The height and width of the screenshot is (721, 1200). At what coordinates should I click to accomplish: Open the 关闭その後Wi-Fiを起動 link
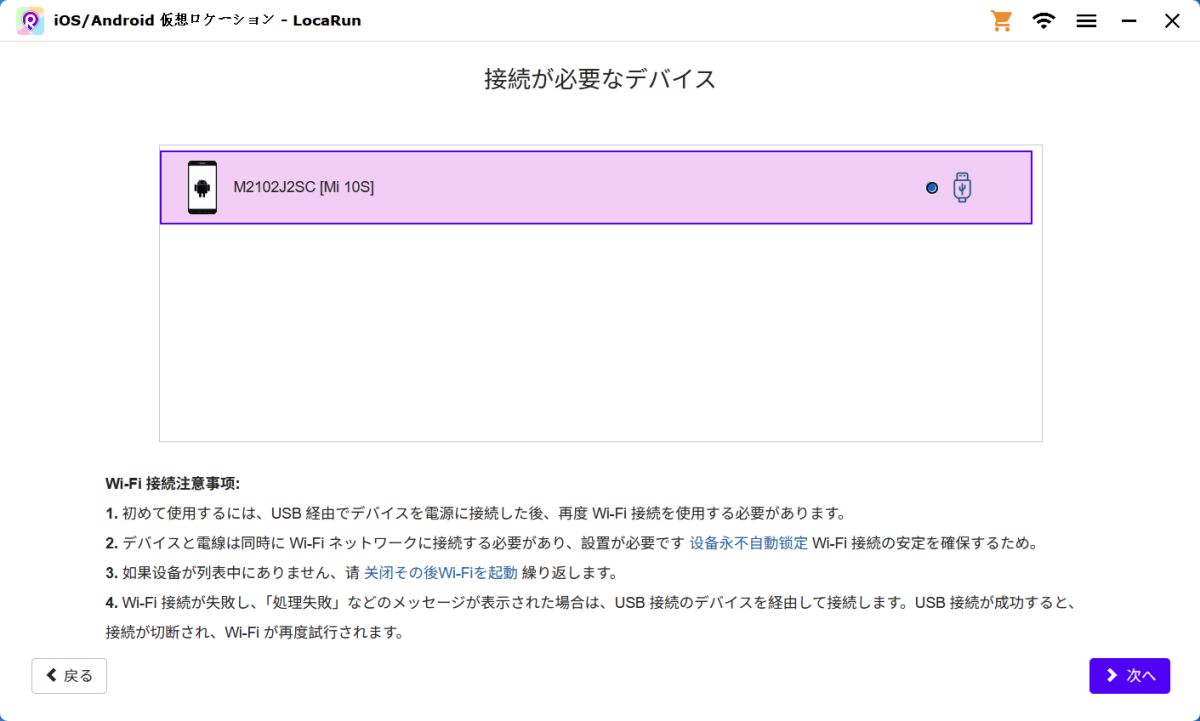(440, 573)
